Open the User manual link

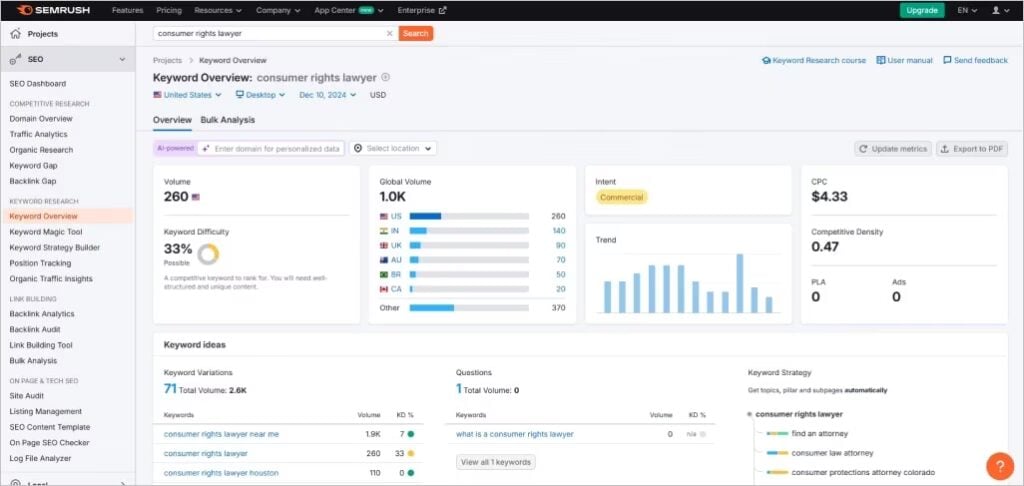[x=904, y=60]
